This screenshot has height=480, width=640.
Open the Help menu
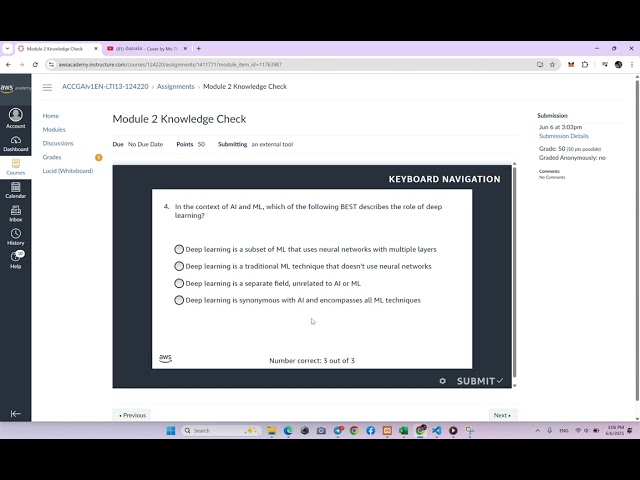[x=16, y=260]
